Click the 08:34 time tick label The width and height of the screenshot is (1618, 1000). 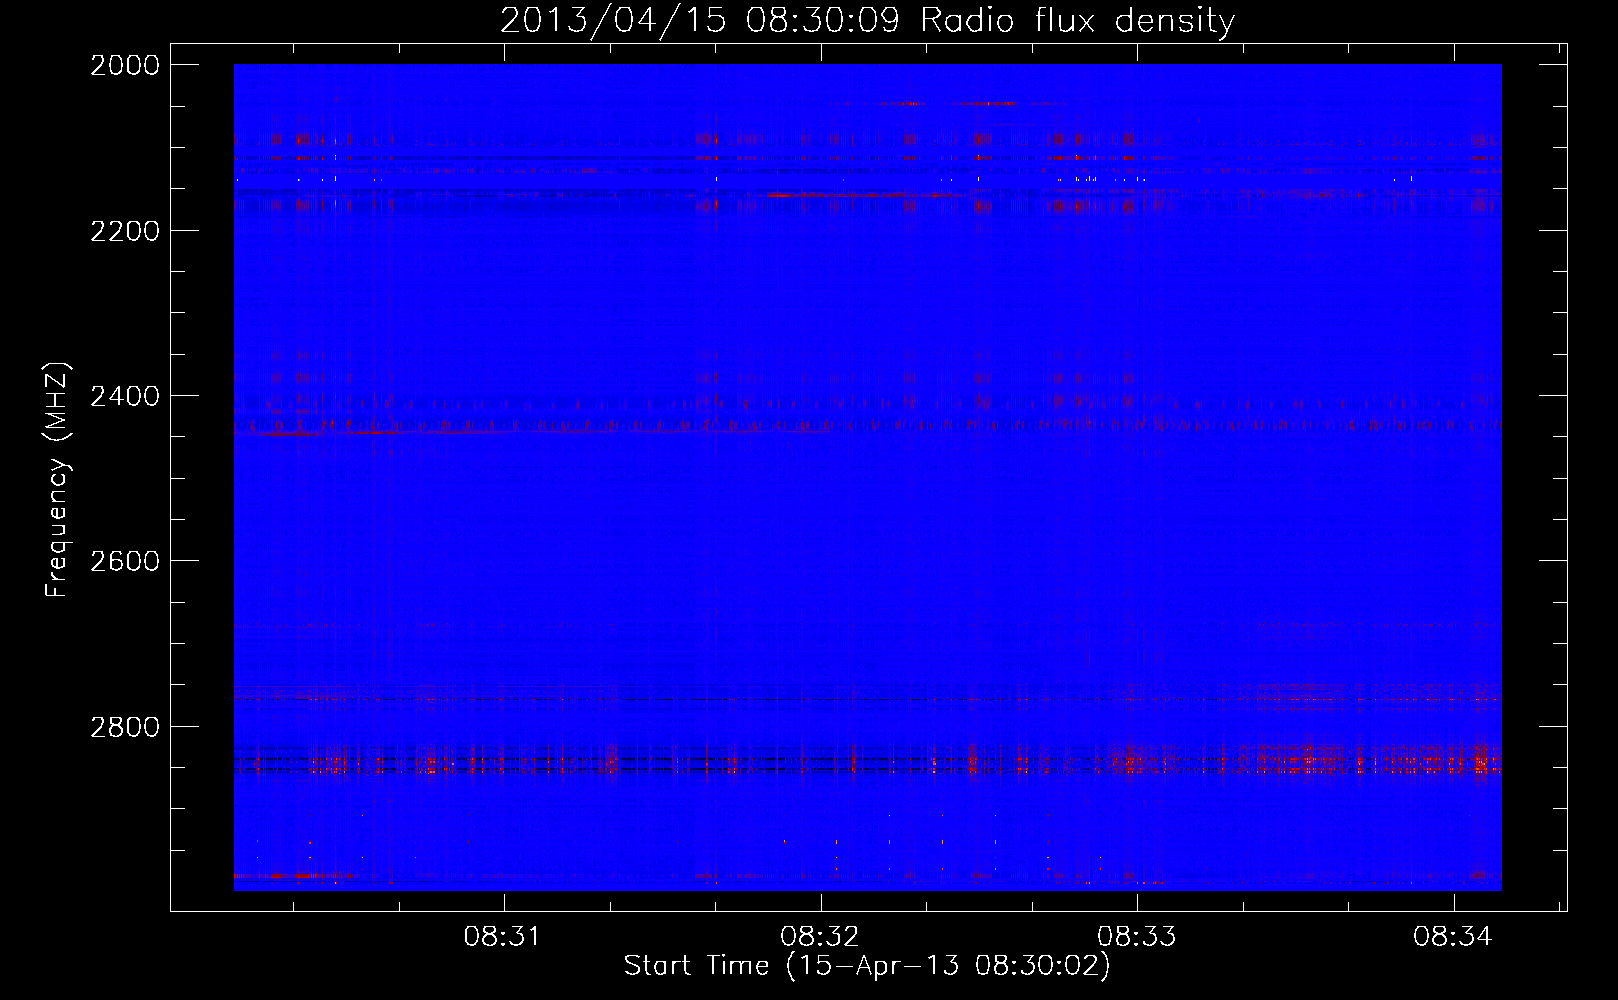click(1453, 937)
